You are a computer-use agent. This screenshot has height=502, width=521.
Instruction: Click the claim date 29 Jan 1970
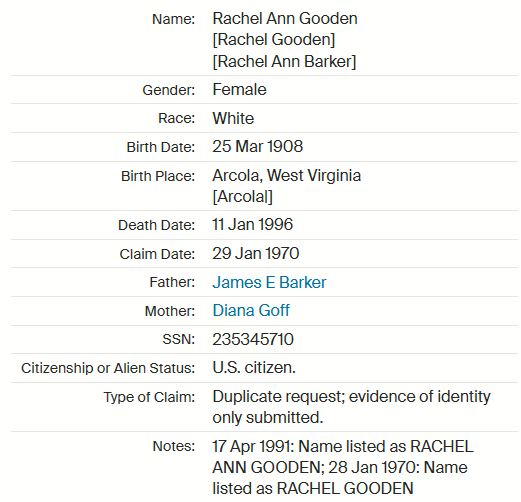pyautogui.click(x=256, y=253)
